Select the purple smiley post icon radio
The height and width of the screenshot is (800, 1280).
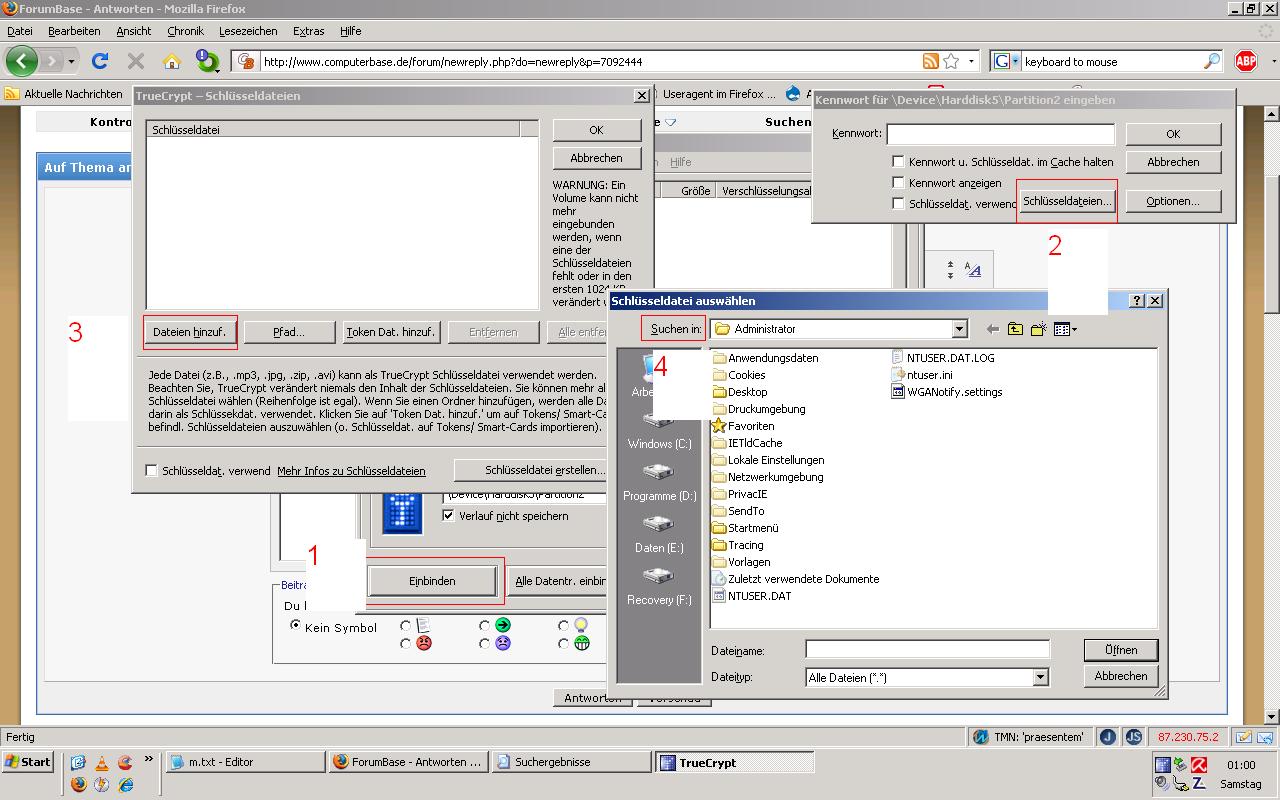tap(485, 644)
